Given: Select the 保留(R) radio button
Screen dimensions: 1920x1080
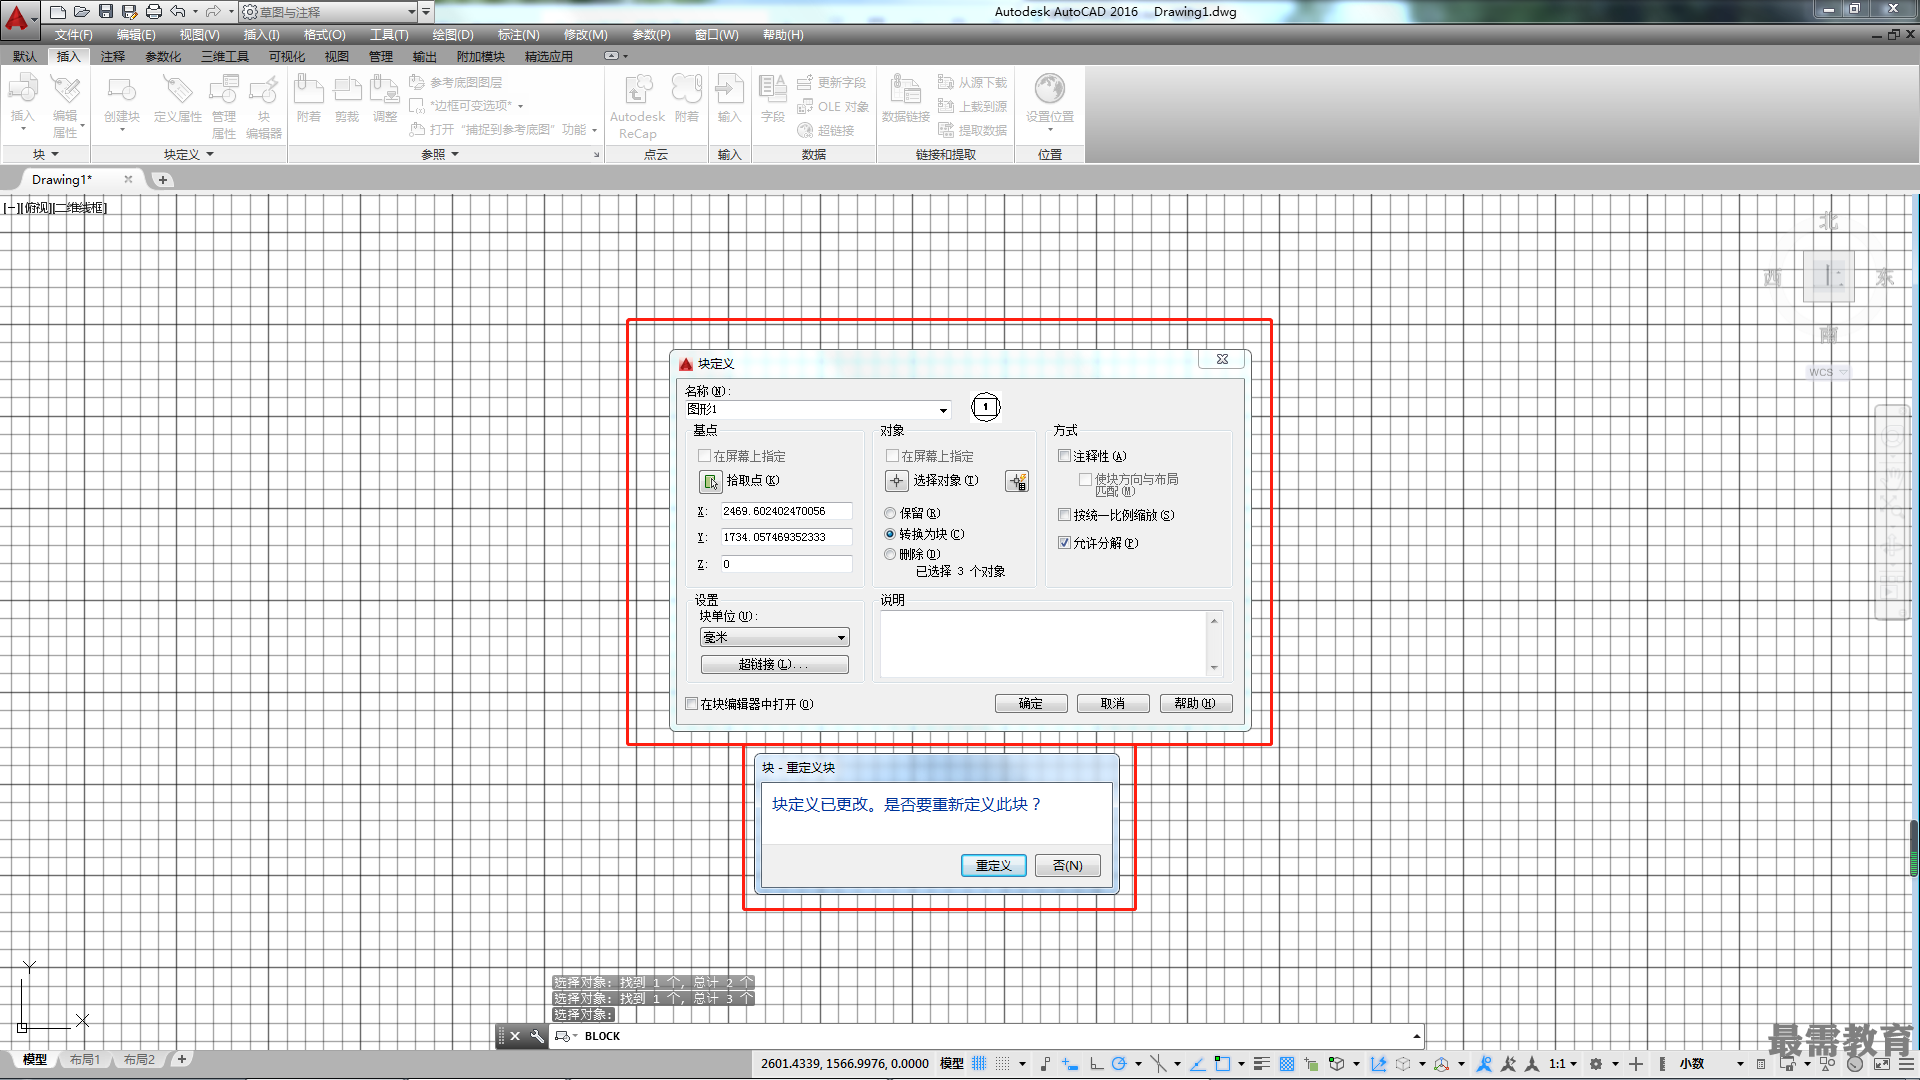Looking at the screenshot, I should 890,514.
